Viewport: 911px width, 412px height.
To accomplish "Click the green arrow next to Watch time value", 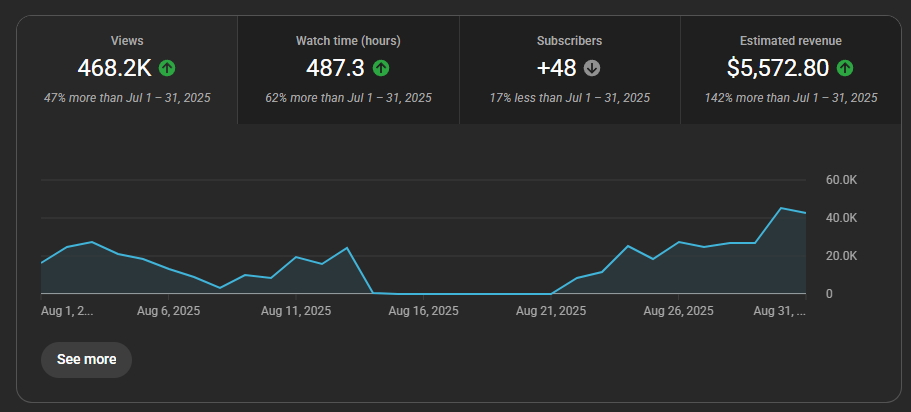I will [x=381, y=69].
